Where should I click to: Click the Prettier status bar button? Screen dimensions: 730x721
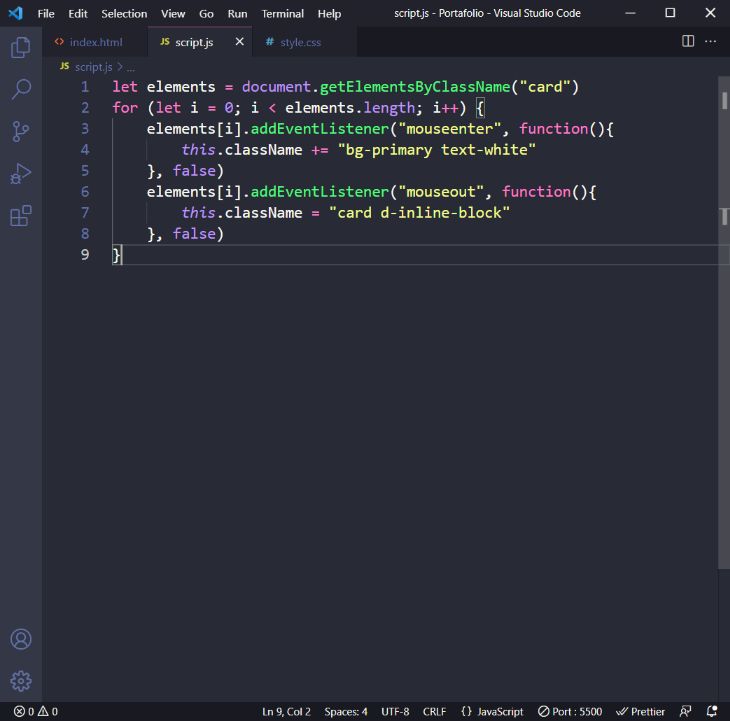(x=641, y=711)
